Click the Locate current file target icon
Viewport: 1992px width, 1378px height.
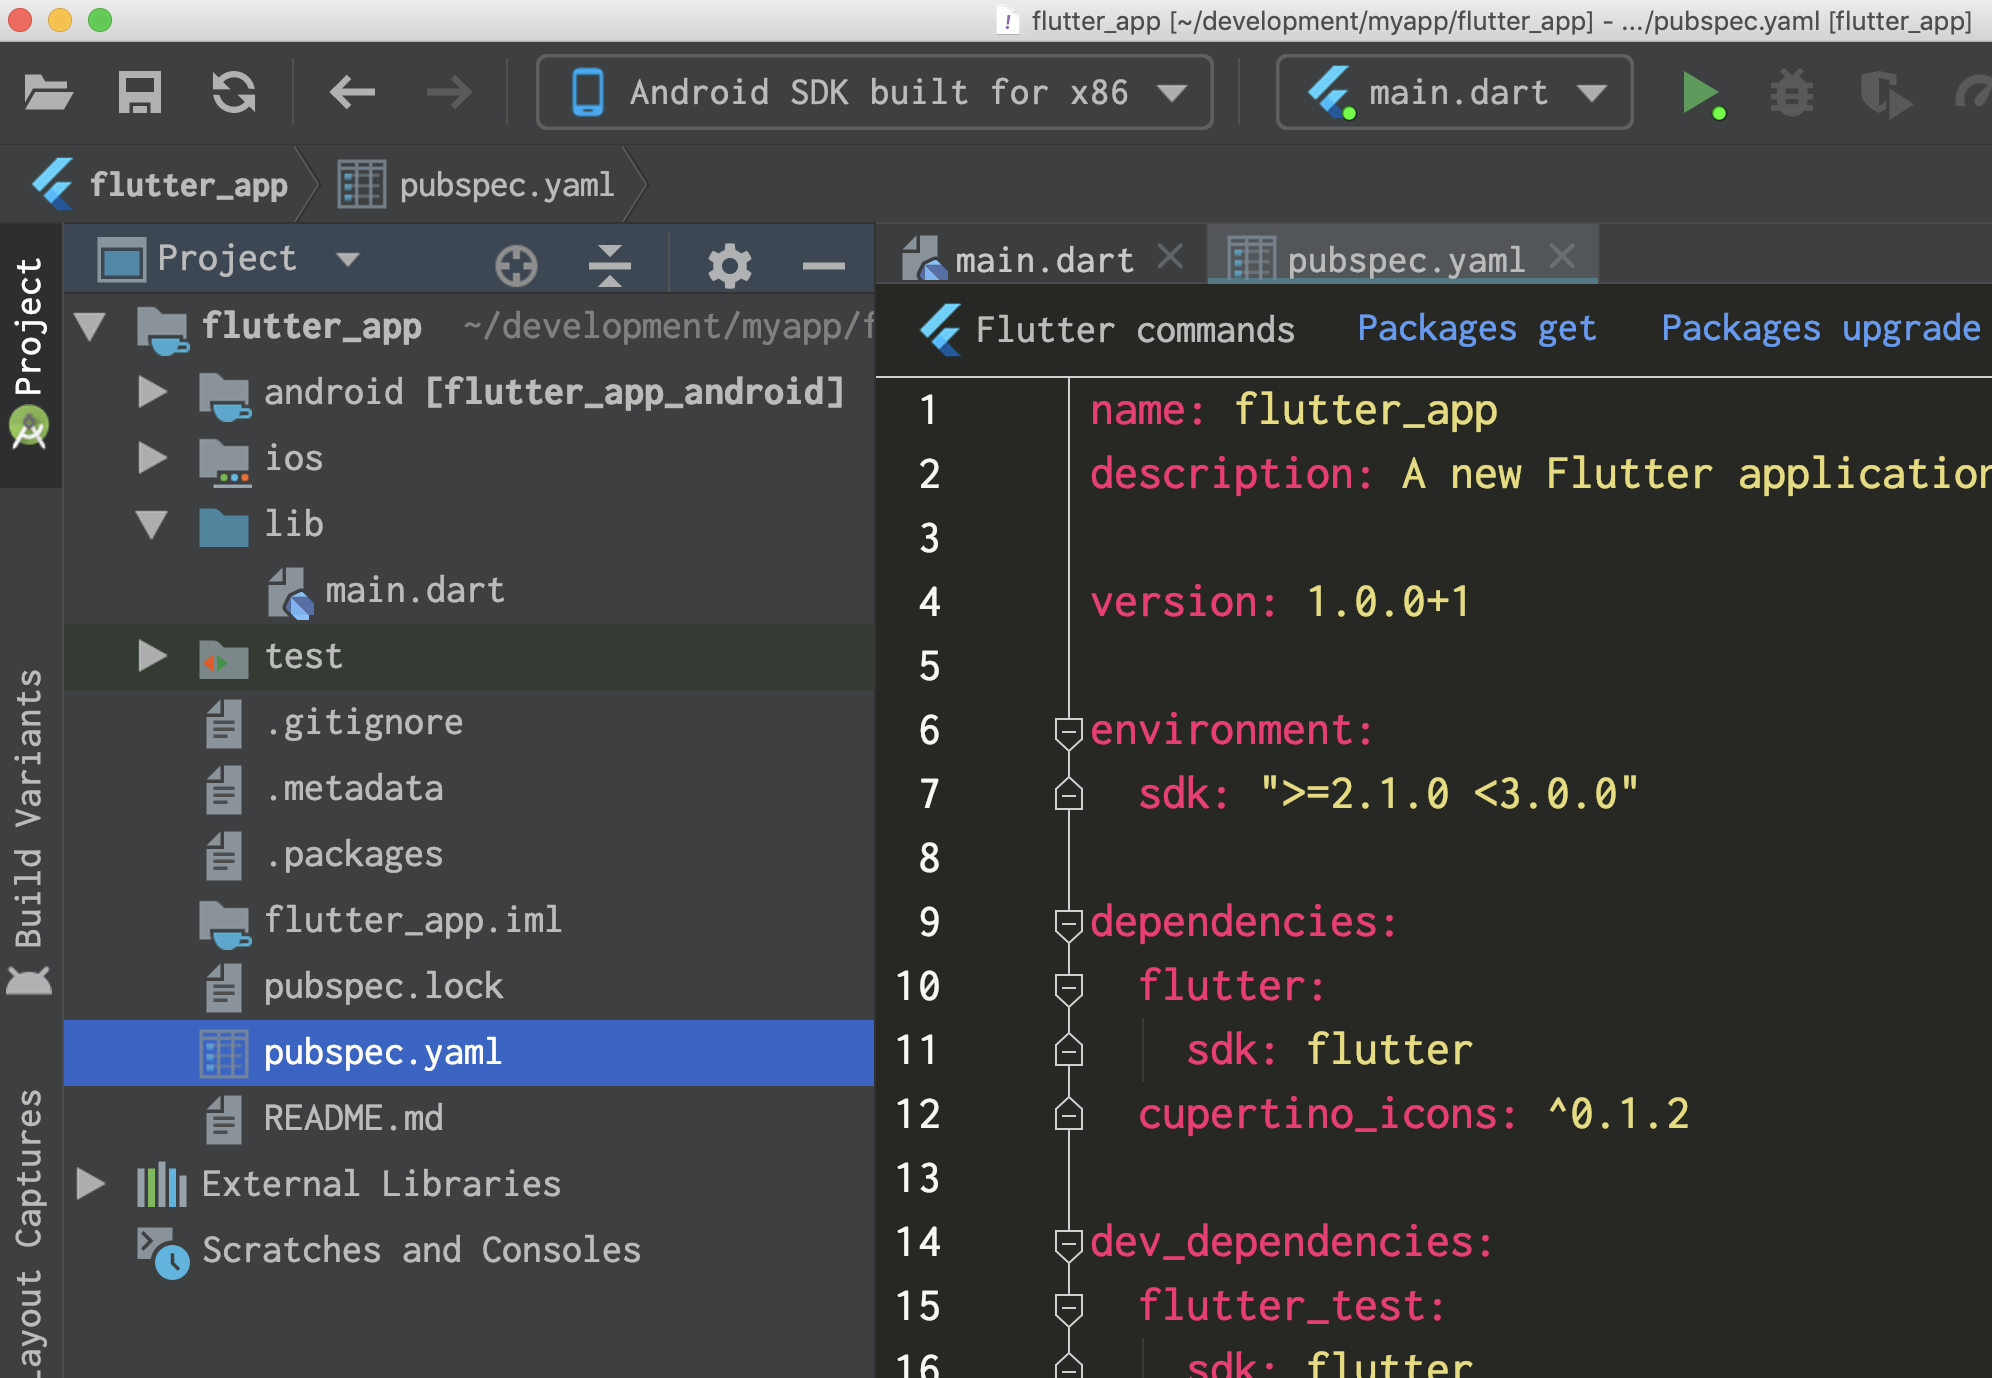516,265
